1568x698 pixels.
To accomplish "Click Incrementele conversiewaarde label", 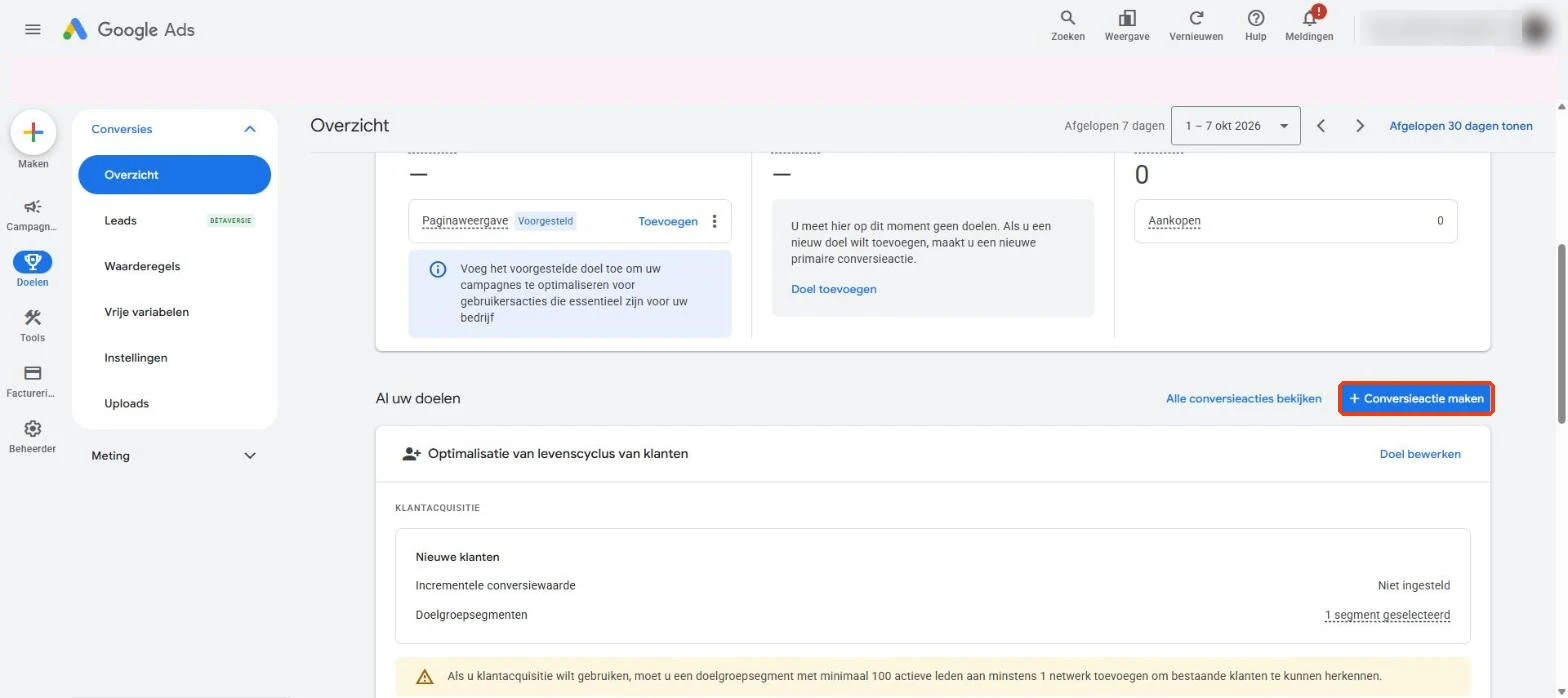I will pyautogui.click(x=495, y=586).
